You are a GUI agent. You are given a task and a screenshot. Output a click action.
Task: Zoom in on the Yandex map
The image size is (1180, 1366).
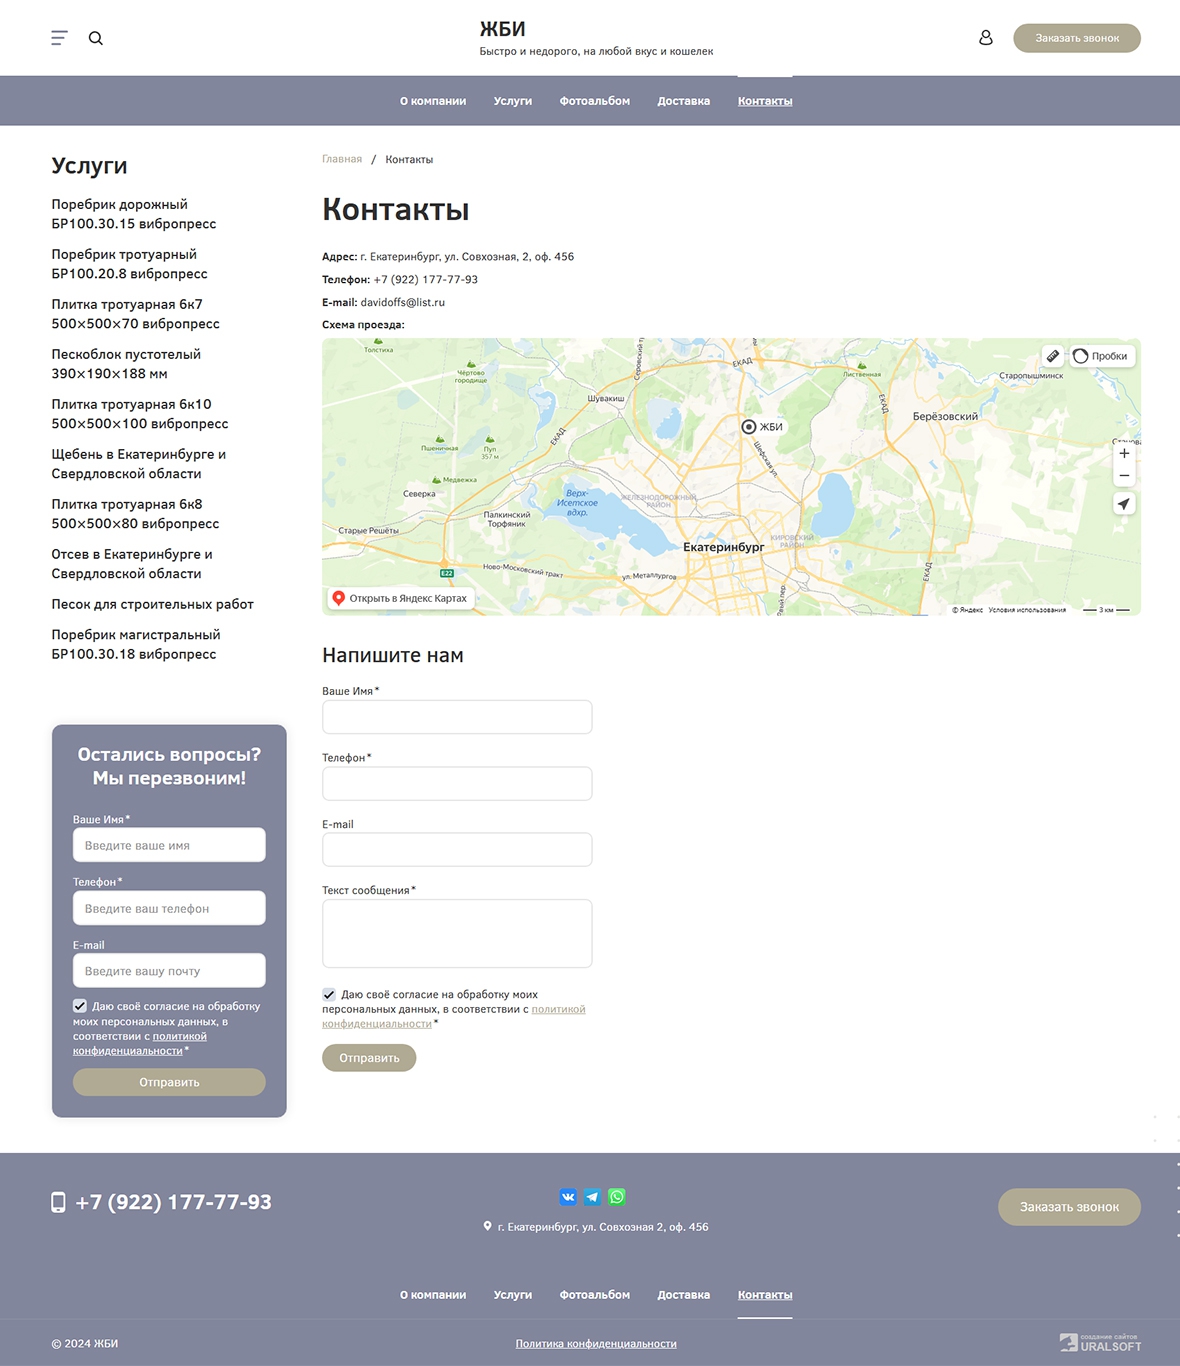tap(1124, 453)
